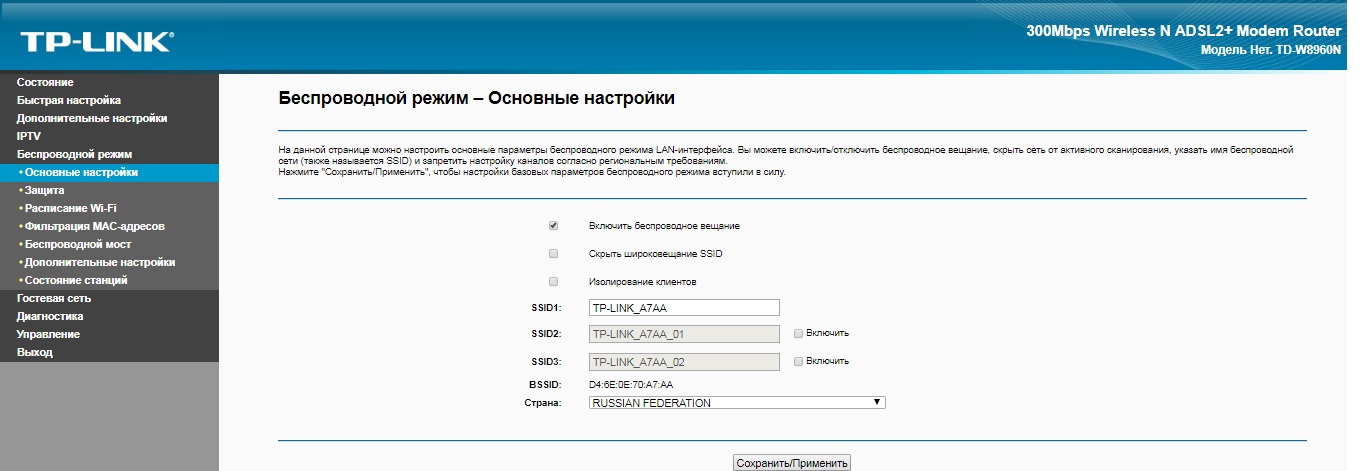The height and width of the screenshot is (471, 1363).
Task: Open Гостевая сеть section
Action: pyautogui.click(x=54, y=298)
